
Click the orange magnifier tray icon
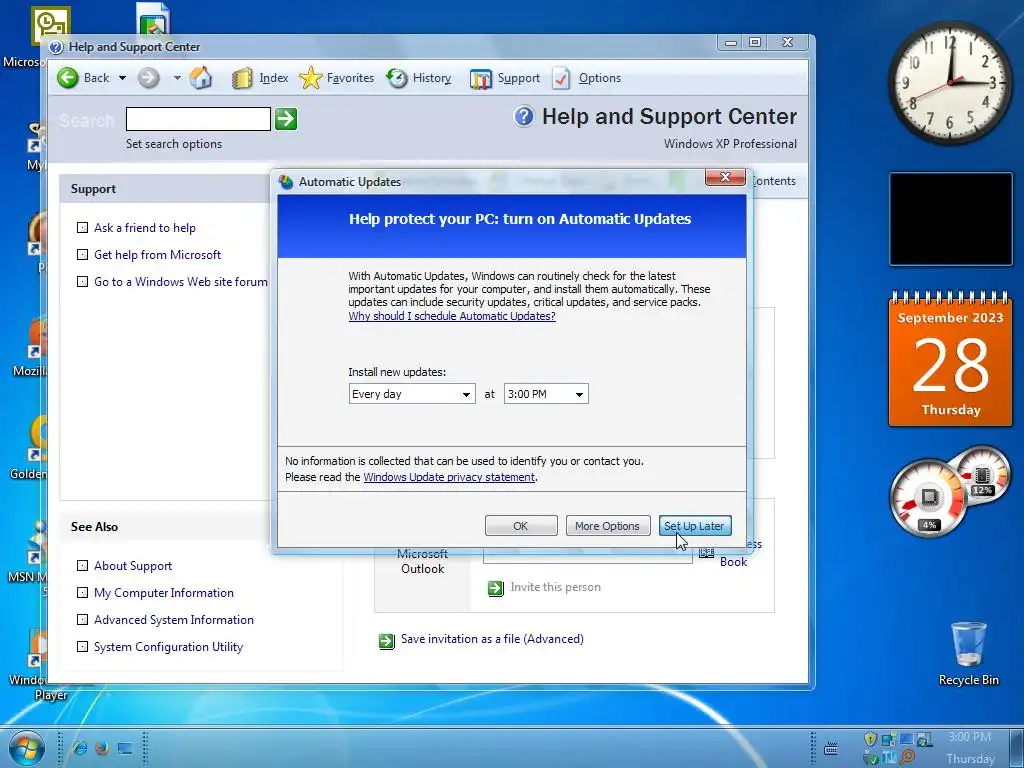(907, 758)
